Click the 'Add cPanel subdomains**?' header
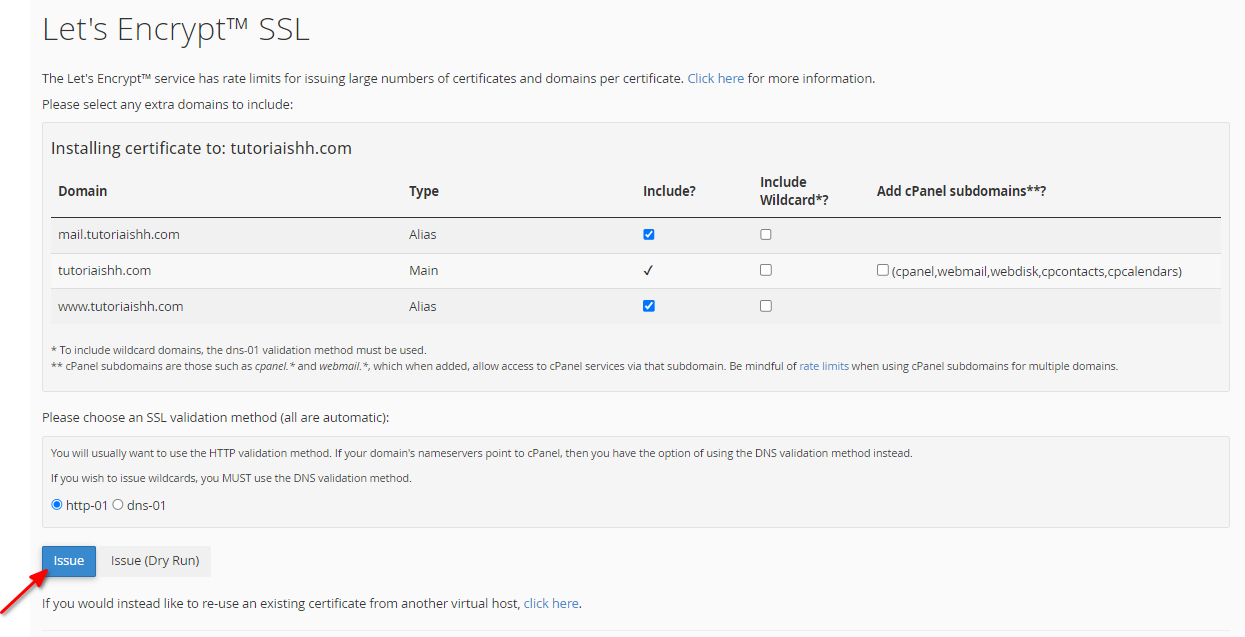Viewport: 1245px width, 637px height. pyautogui.click(x=962, y=190)
